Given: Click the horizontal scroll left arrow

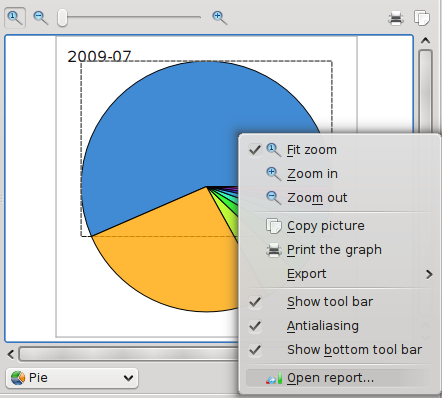Looking at the screenshot, I should point(11,354).
